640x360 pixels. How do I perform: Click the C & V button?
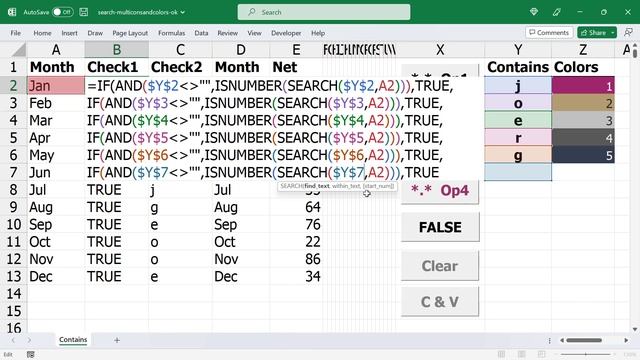(440, 302)
